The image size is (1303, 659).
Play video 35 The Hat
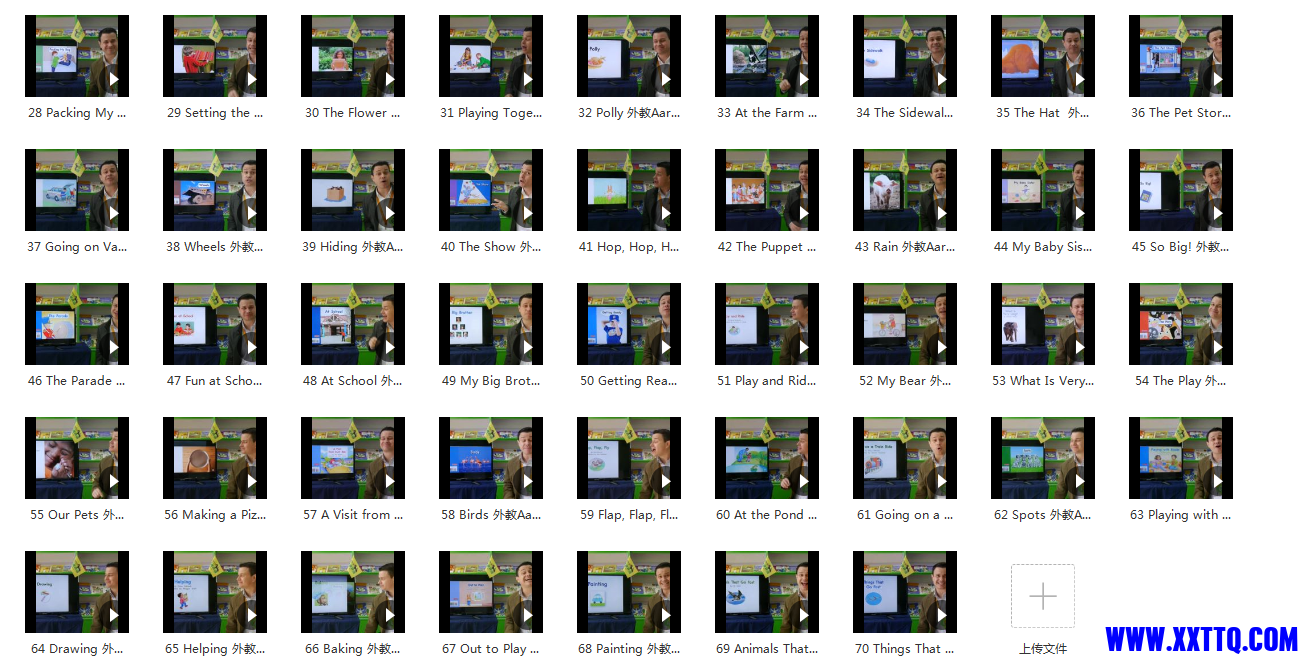(1043, 56)
